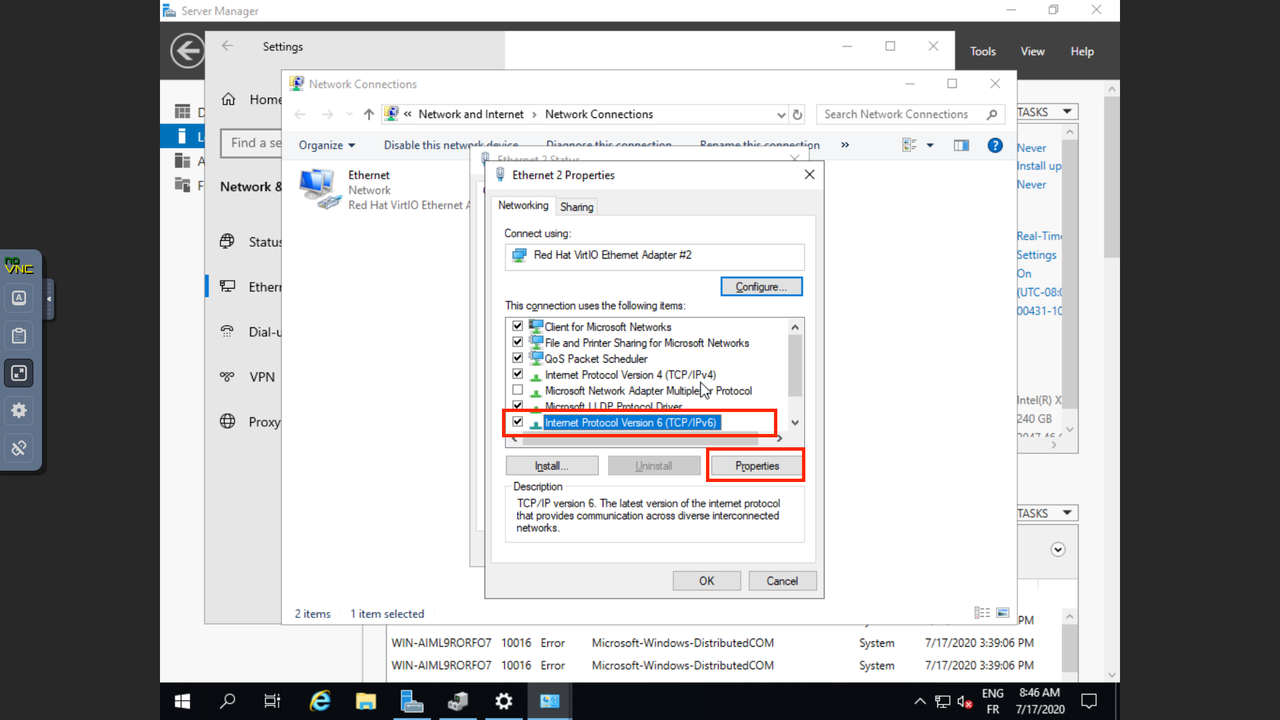Screen dimensions: 1280x720
Task: Uncheck Internet Protocol Version 6 checkbox
Action: point(518,422)
